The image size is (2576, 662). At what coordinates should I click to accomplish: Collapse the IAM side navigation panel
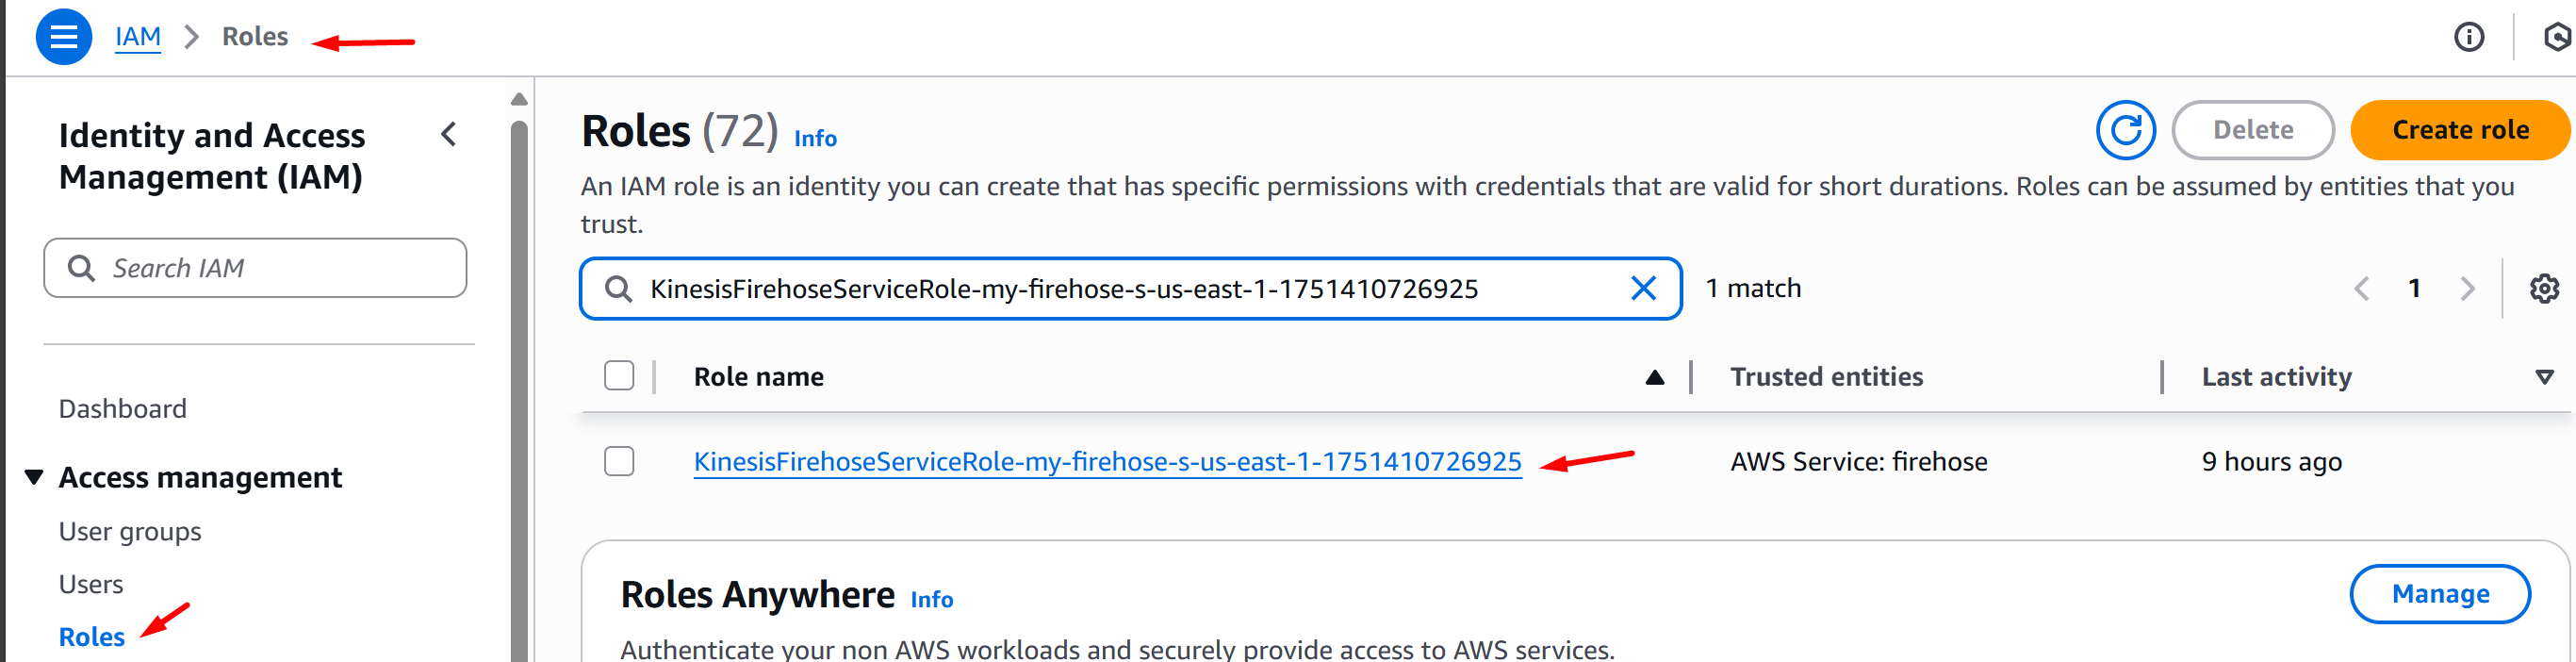tap(449, 134)
